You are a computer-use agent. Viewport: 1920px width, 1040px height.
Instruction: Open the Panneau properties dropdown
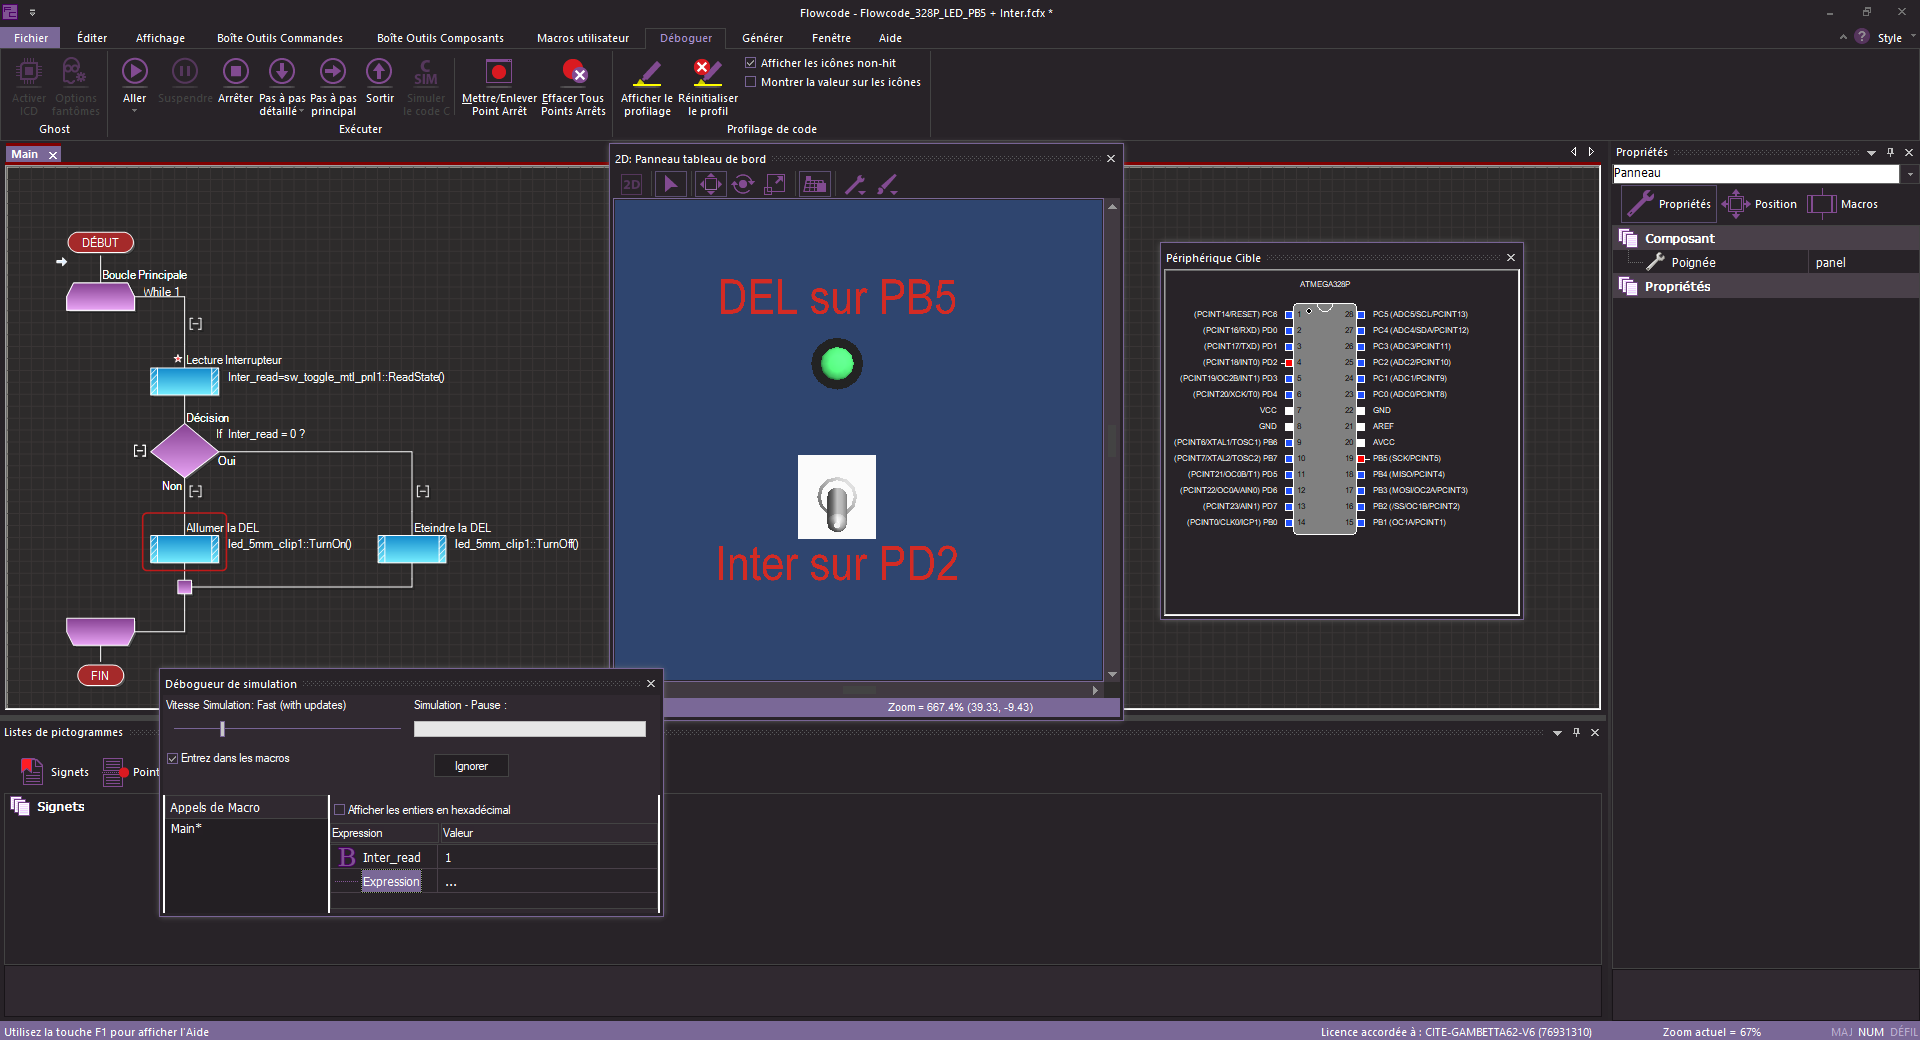coord(1909,174)
